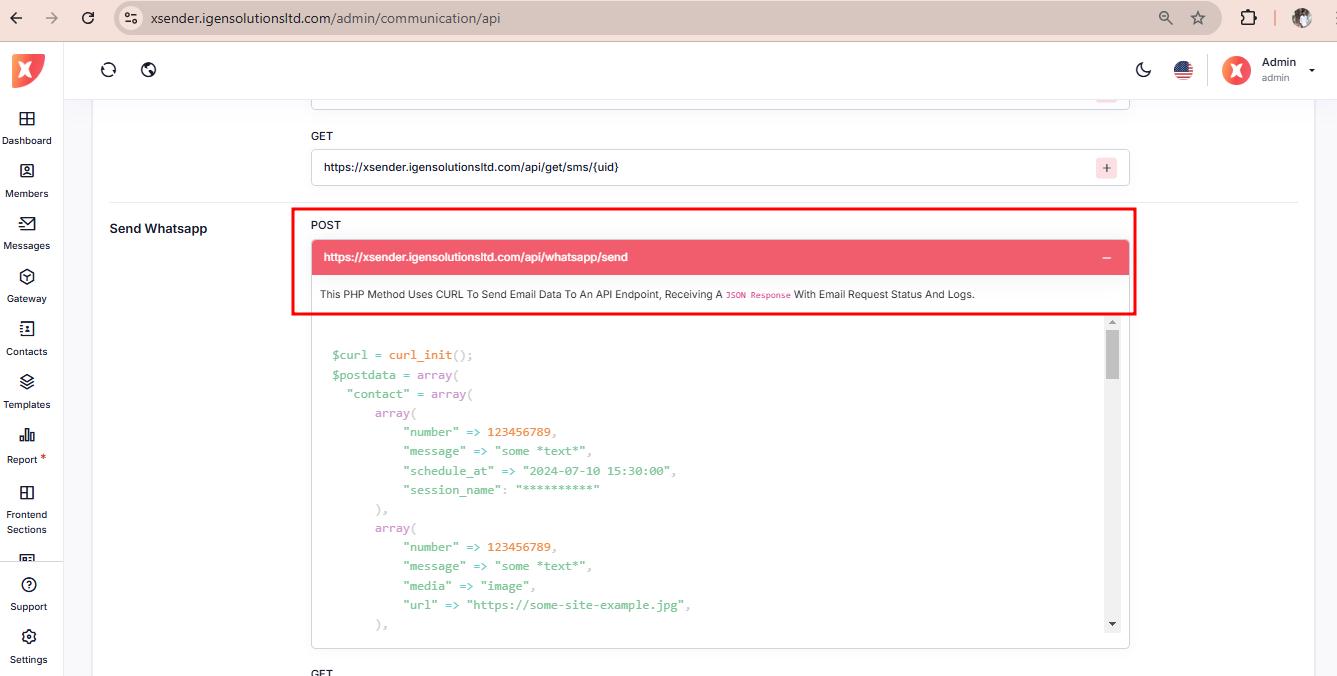Click the globe icon in header
Screen dimensions: 1337x676
pos(149,70)
